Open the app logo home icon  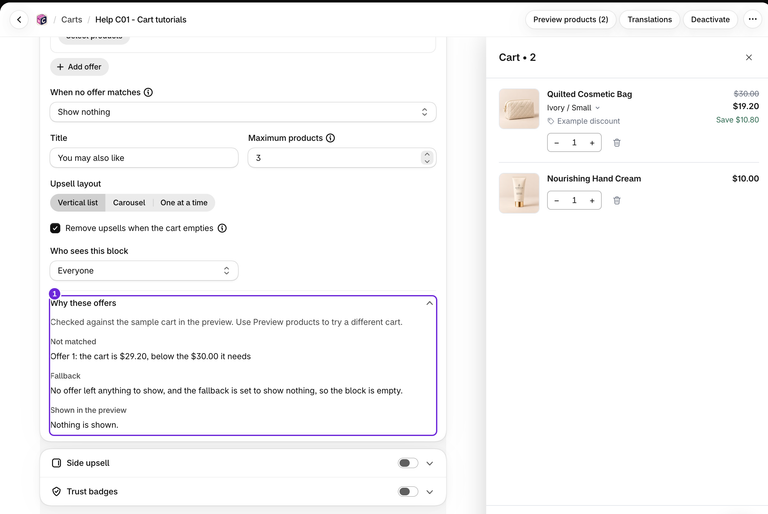(42, 20)
